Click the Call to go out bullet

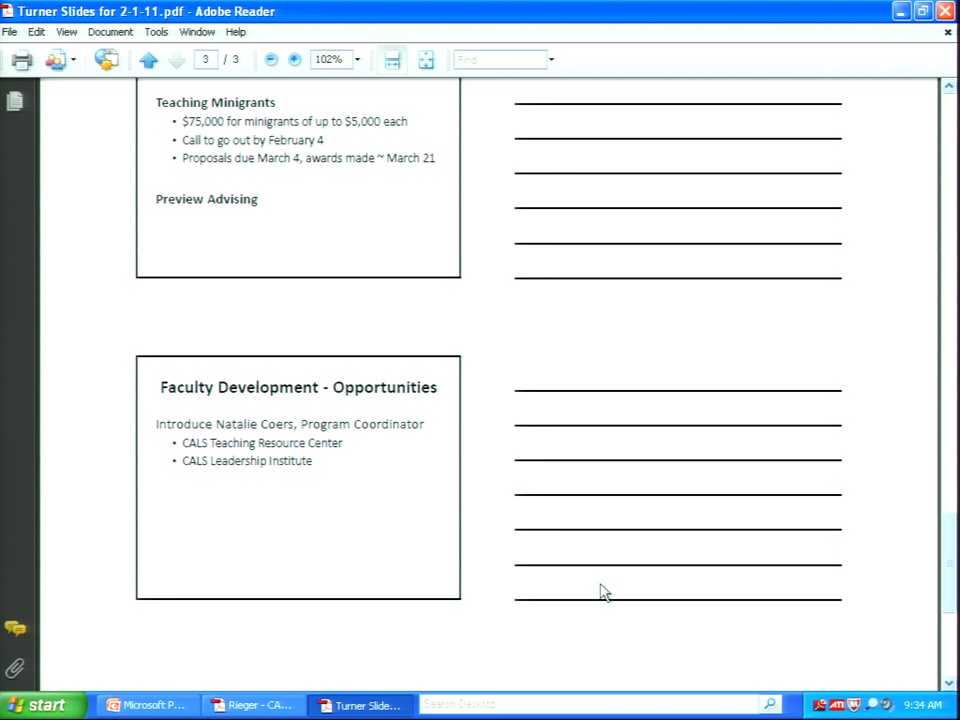tap(253, 140)
